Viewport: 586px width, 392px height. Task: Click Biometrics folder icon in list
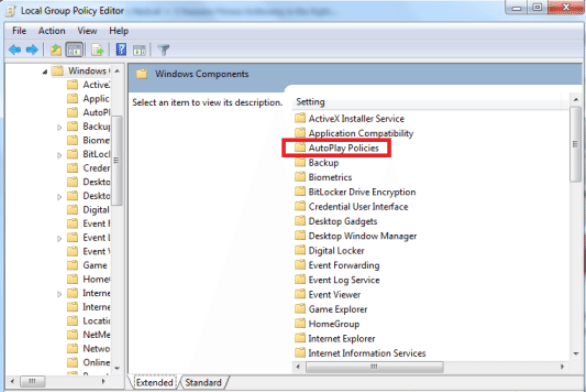click(300, 177)
